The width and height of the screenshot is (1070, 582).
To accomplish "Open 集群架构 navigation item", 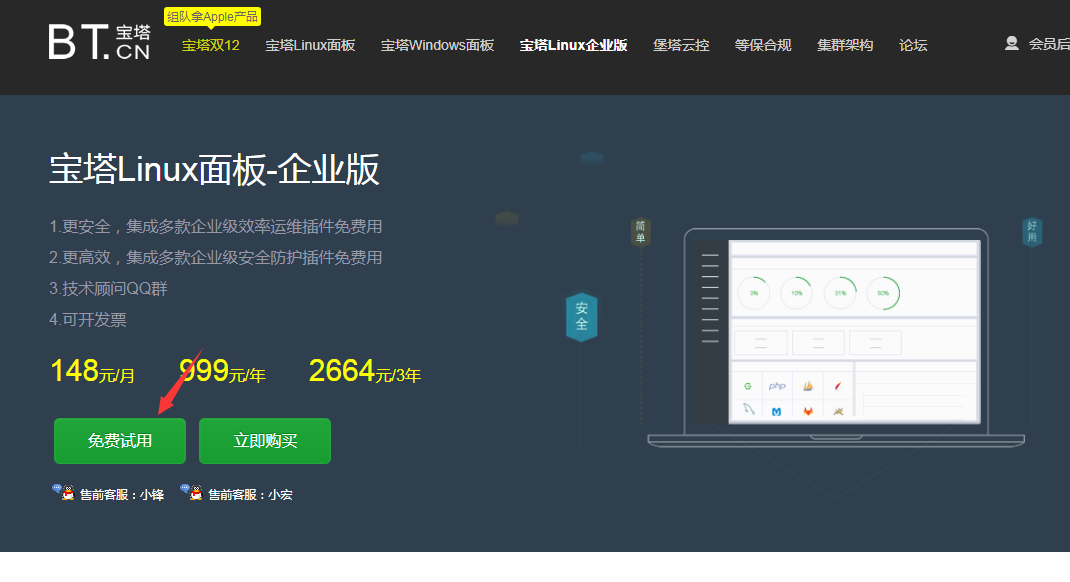I will pos(845,46).
